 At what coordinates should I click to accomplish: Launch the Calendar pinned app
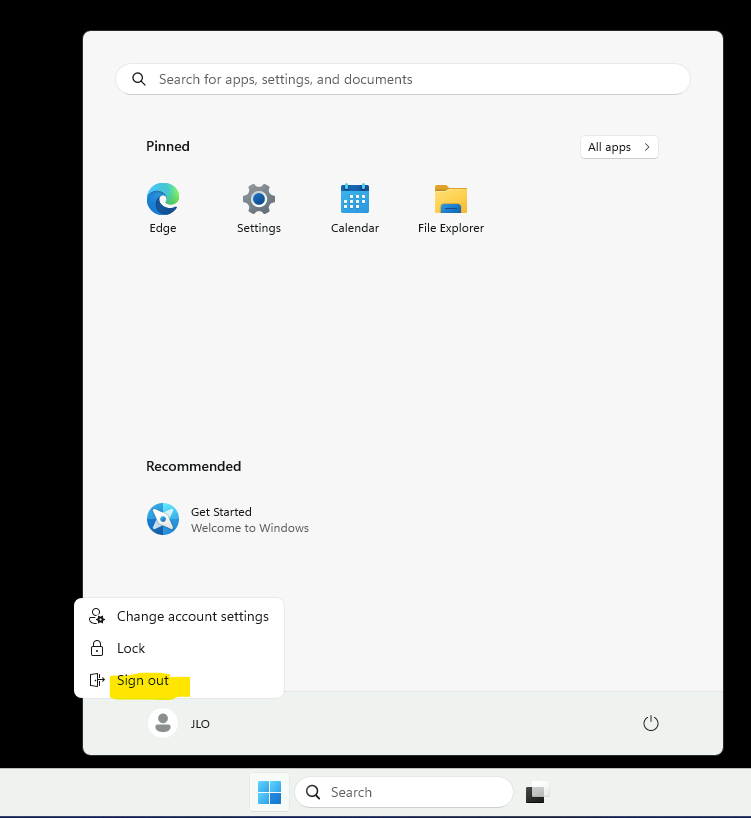[x=355, y=208]
